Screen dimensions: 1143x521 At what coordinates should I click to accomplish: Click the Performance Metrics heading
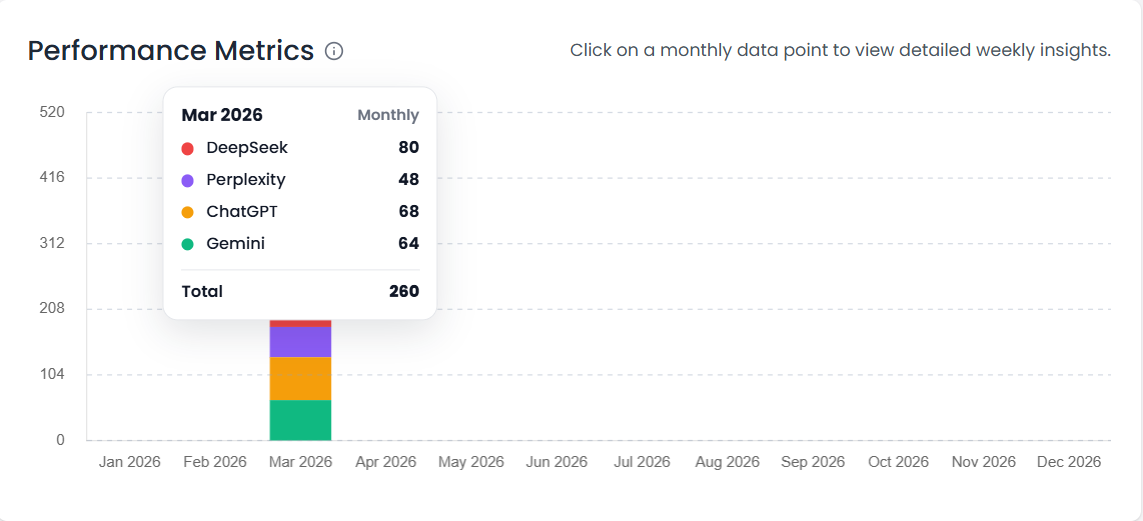coord(171,51)
